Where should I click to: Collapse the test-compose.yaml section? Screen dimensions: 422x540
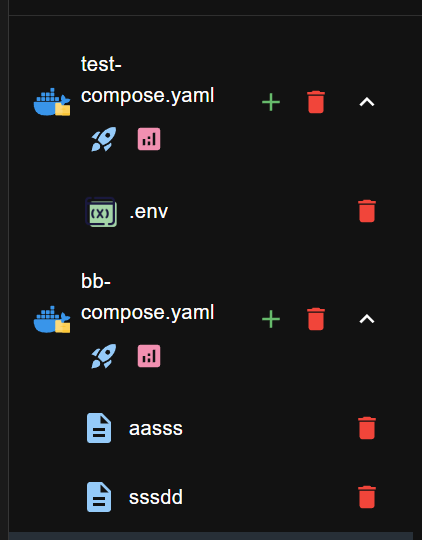point(367,102)
